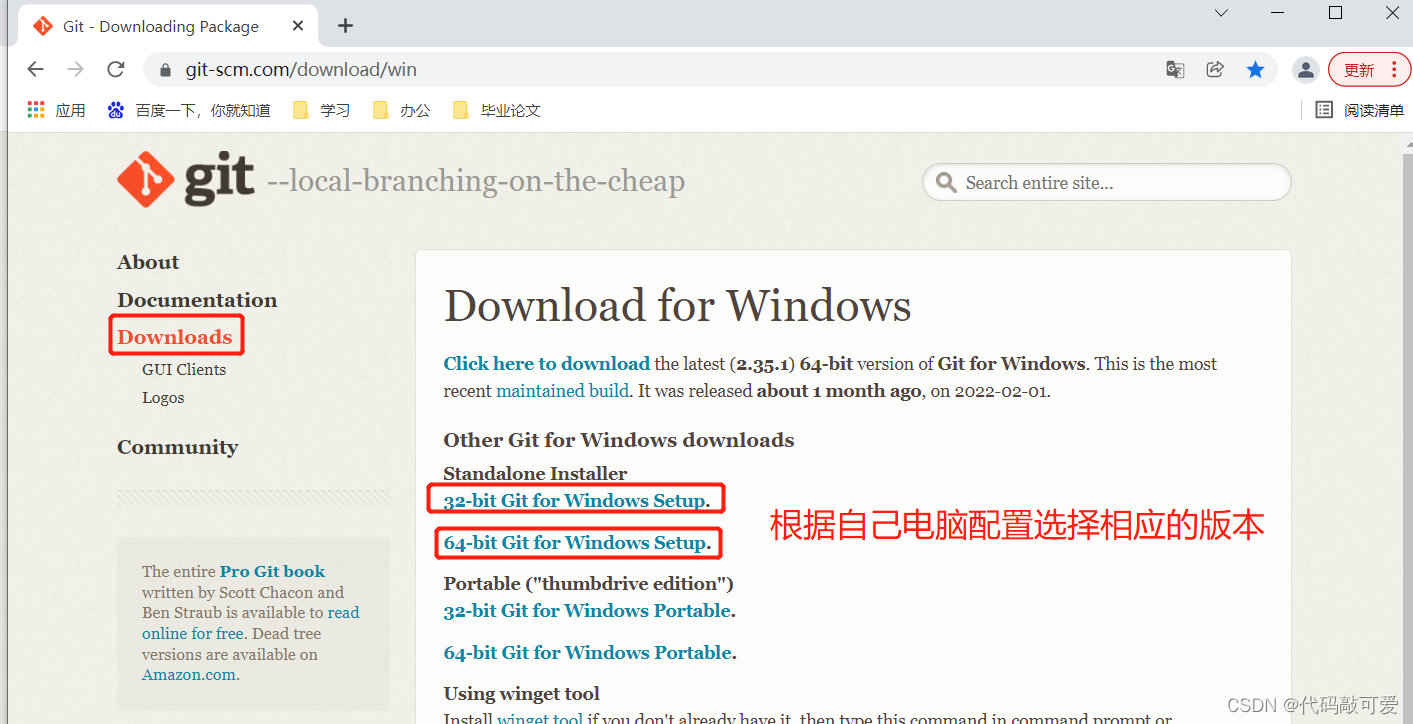The width and height of the screenshot is (1413, 724).
Task: Open the About section
Action: point(148,262)
